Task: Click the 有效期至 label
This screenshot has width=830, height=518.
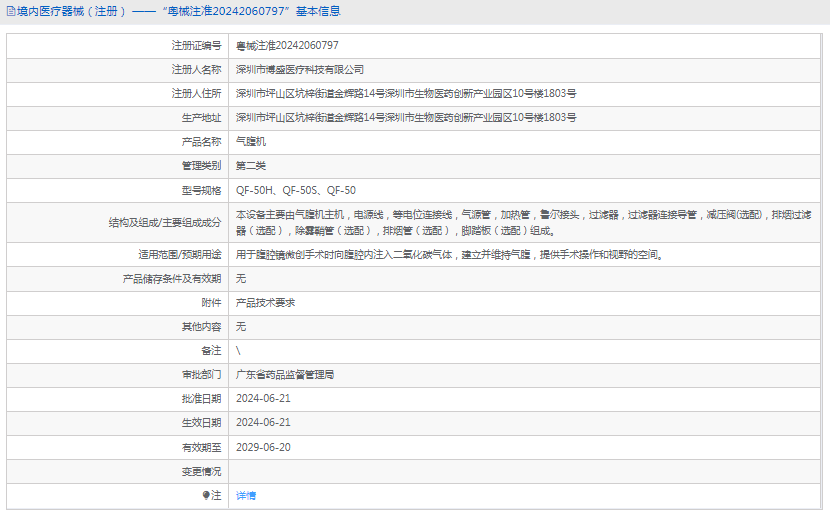Action: [201, 448]
